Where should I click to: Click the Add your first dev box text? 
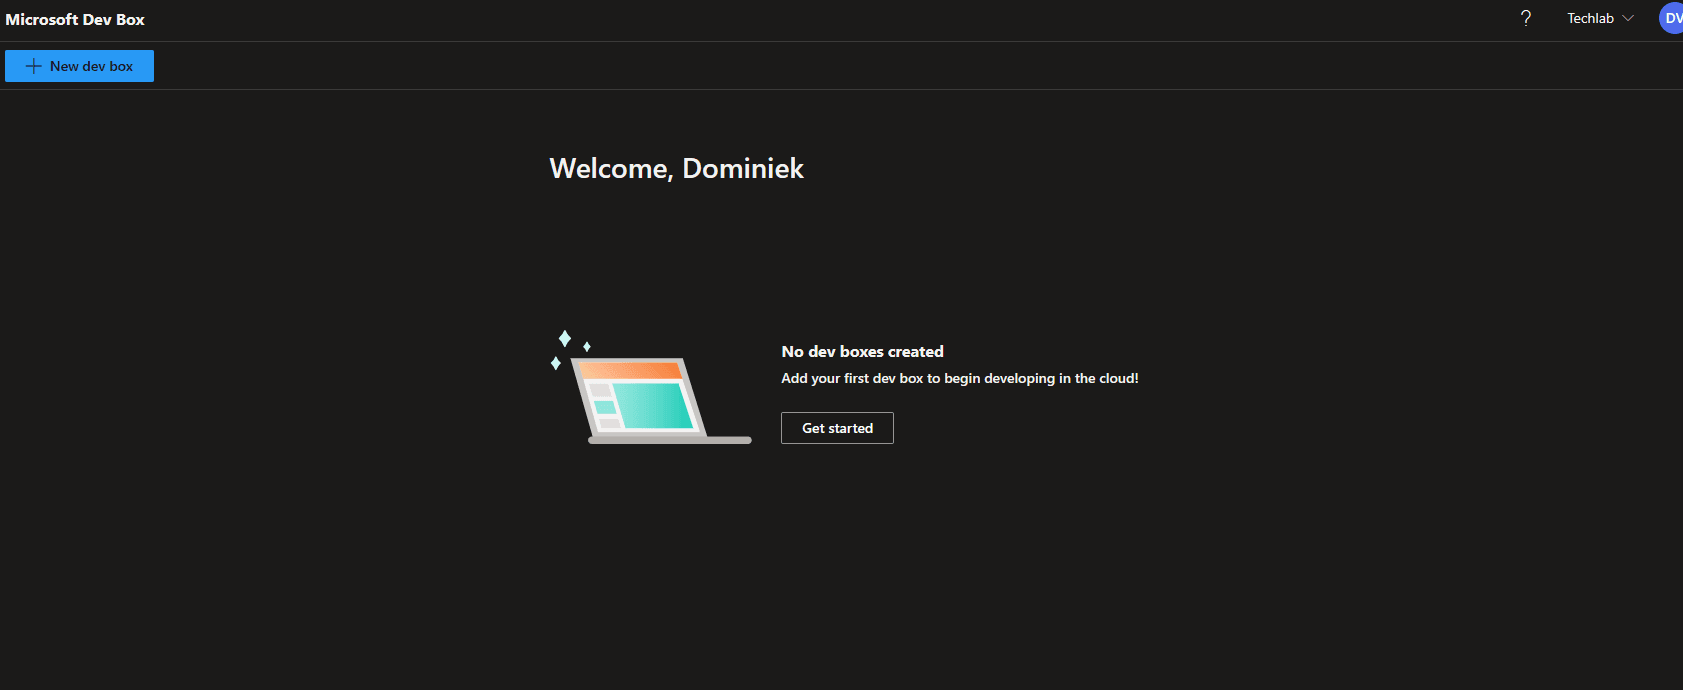pyautogui.click(x=959, y=378)
